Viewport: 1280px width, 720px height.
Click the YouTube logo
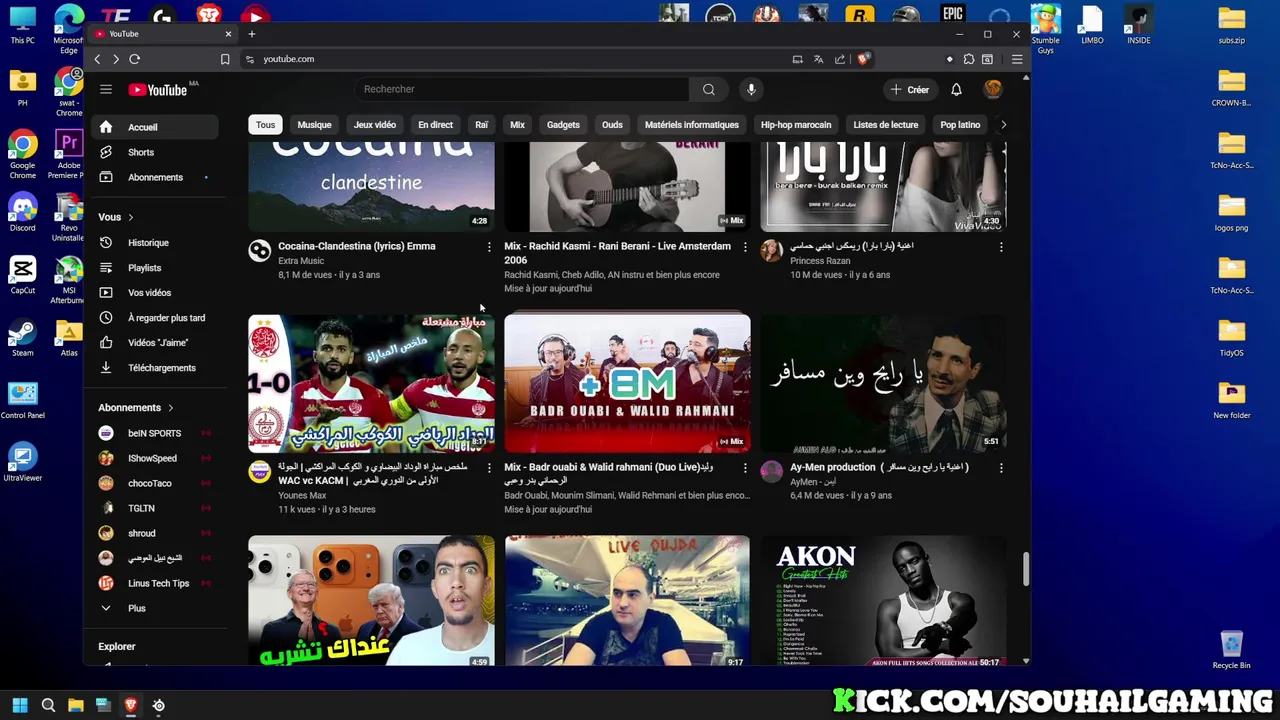(158, 90)
